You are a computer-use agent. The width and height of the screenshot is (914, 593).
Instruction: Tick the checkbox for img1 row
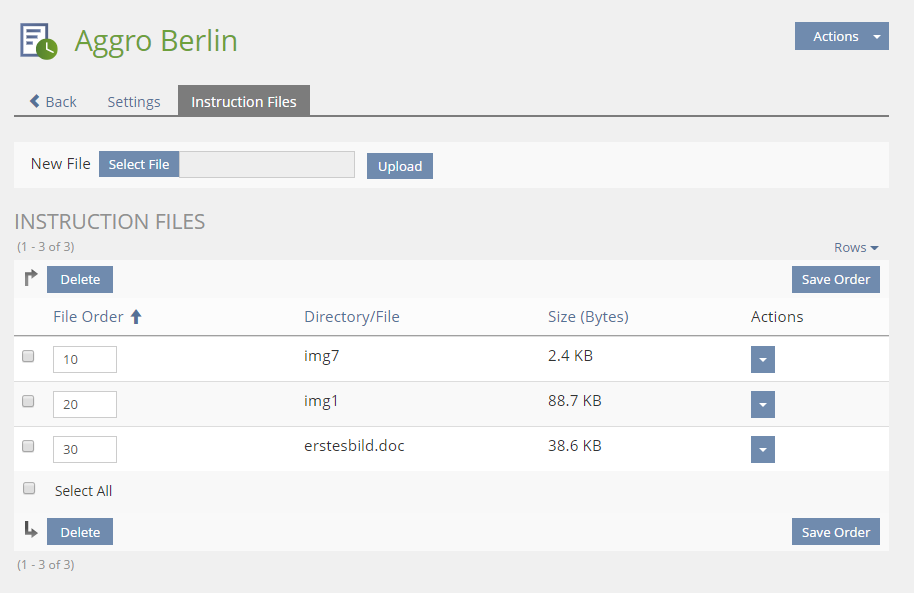[28, 401]
